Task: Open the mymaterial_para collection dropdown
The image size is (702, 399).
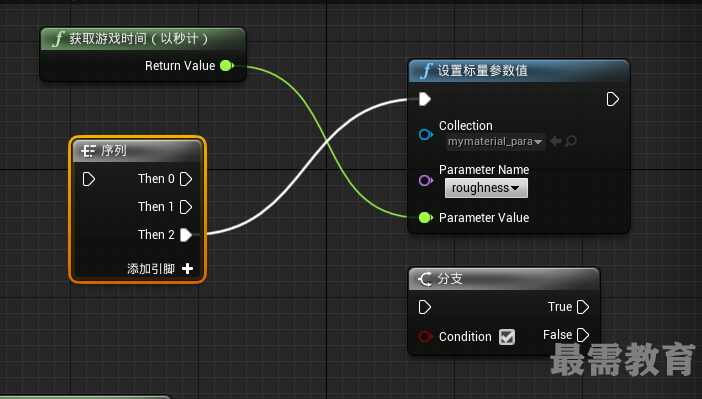Action: [496, 142]
